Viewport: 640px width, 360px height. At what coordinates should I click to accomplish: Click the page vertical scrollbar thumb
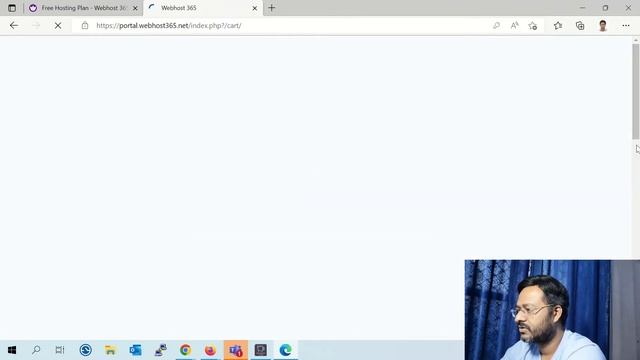click(636, 91)
